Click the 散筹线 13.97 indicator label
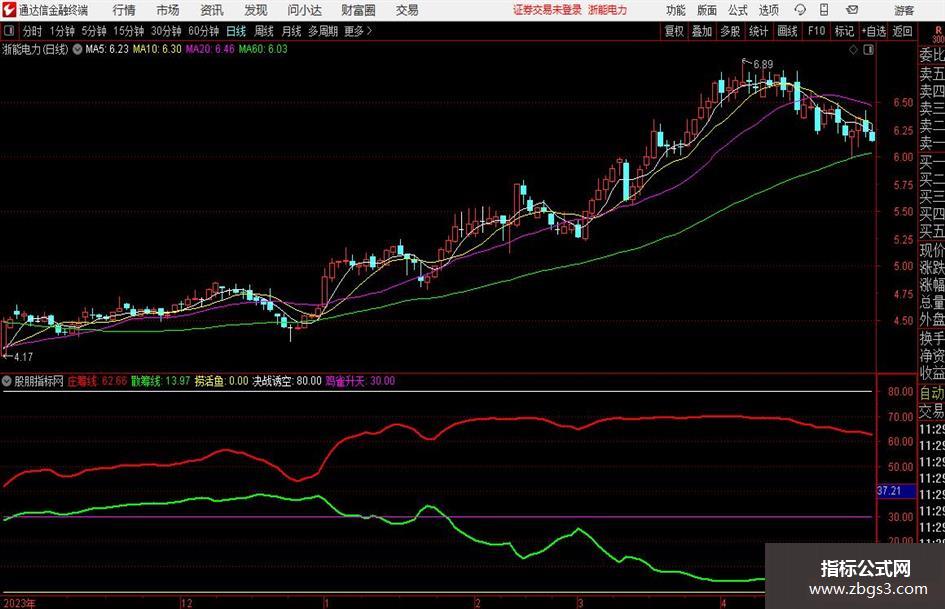Viewport: 945px width, 609px height. (x=160, y=381)
